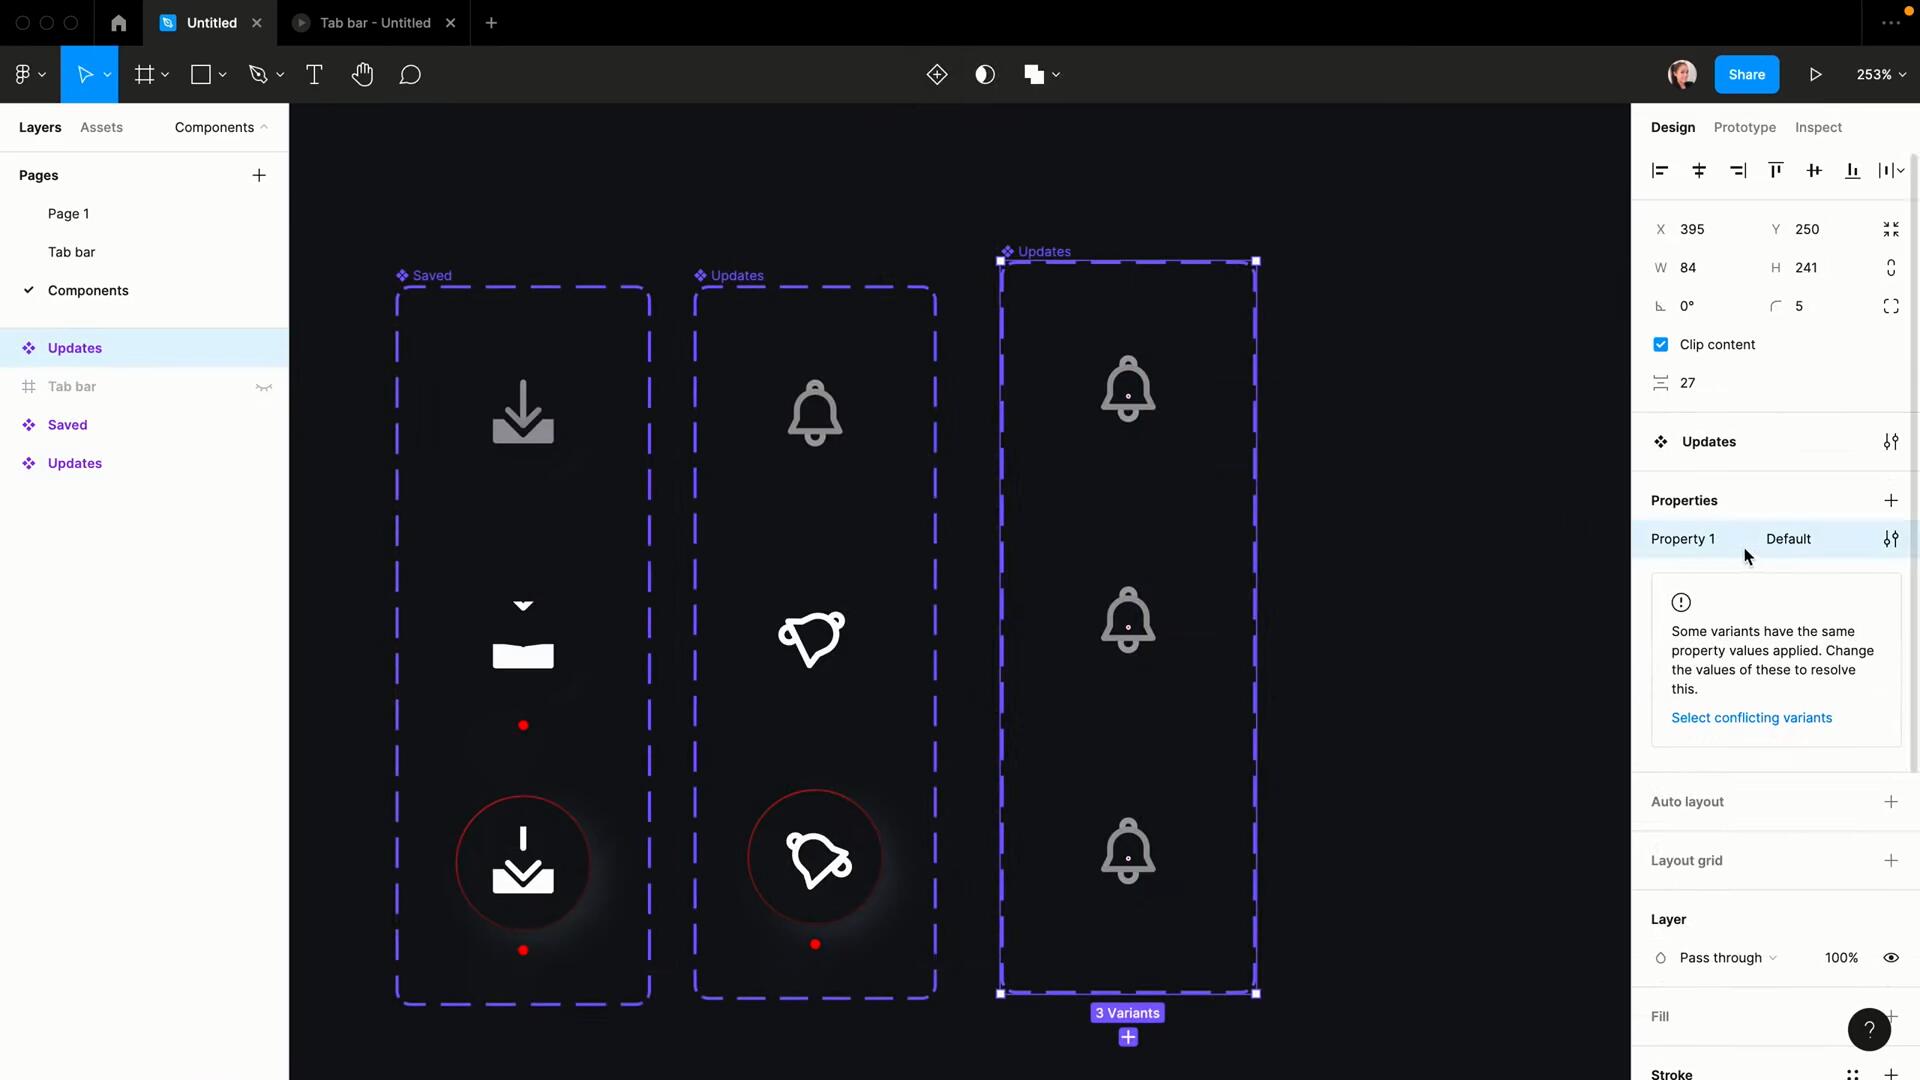Add new variant with purple plus

coord(1128,1038)
